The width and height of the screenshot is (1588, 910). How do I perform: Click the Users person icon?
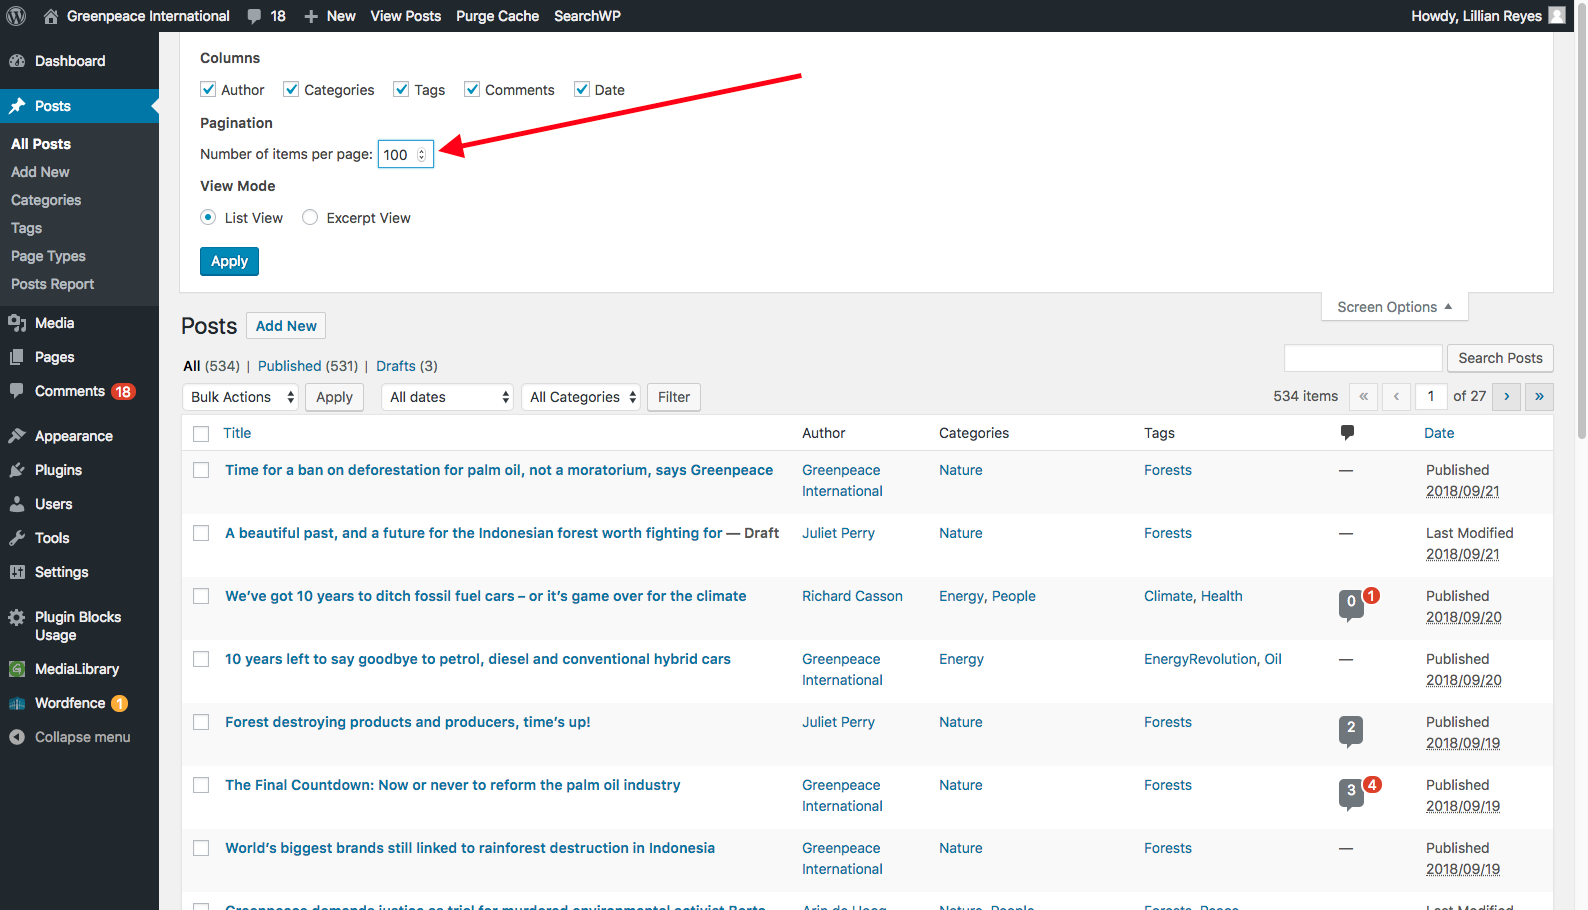(x=17, y=504)
